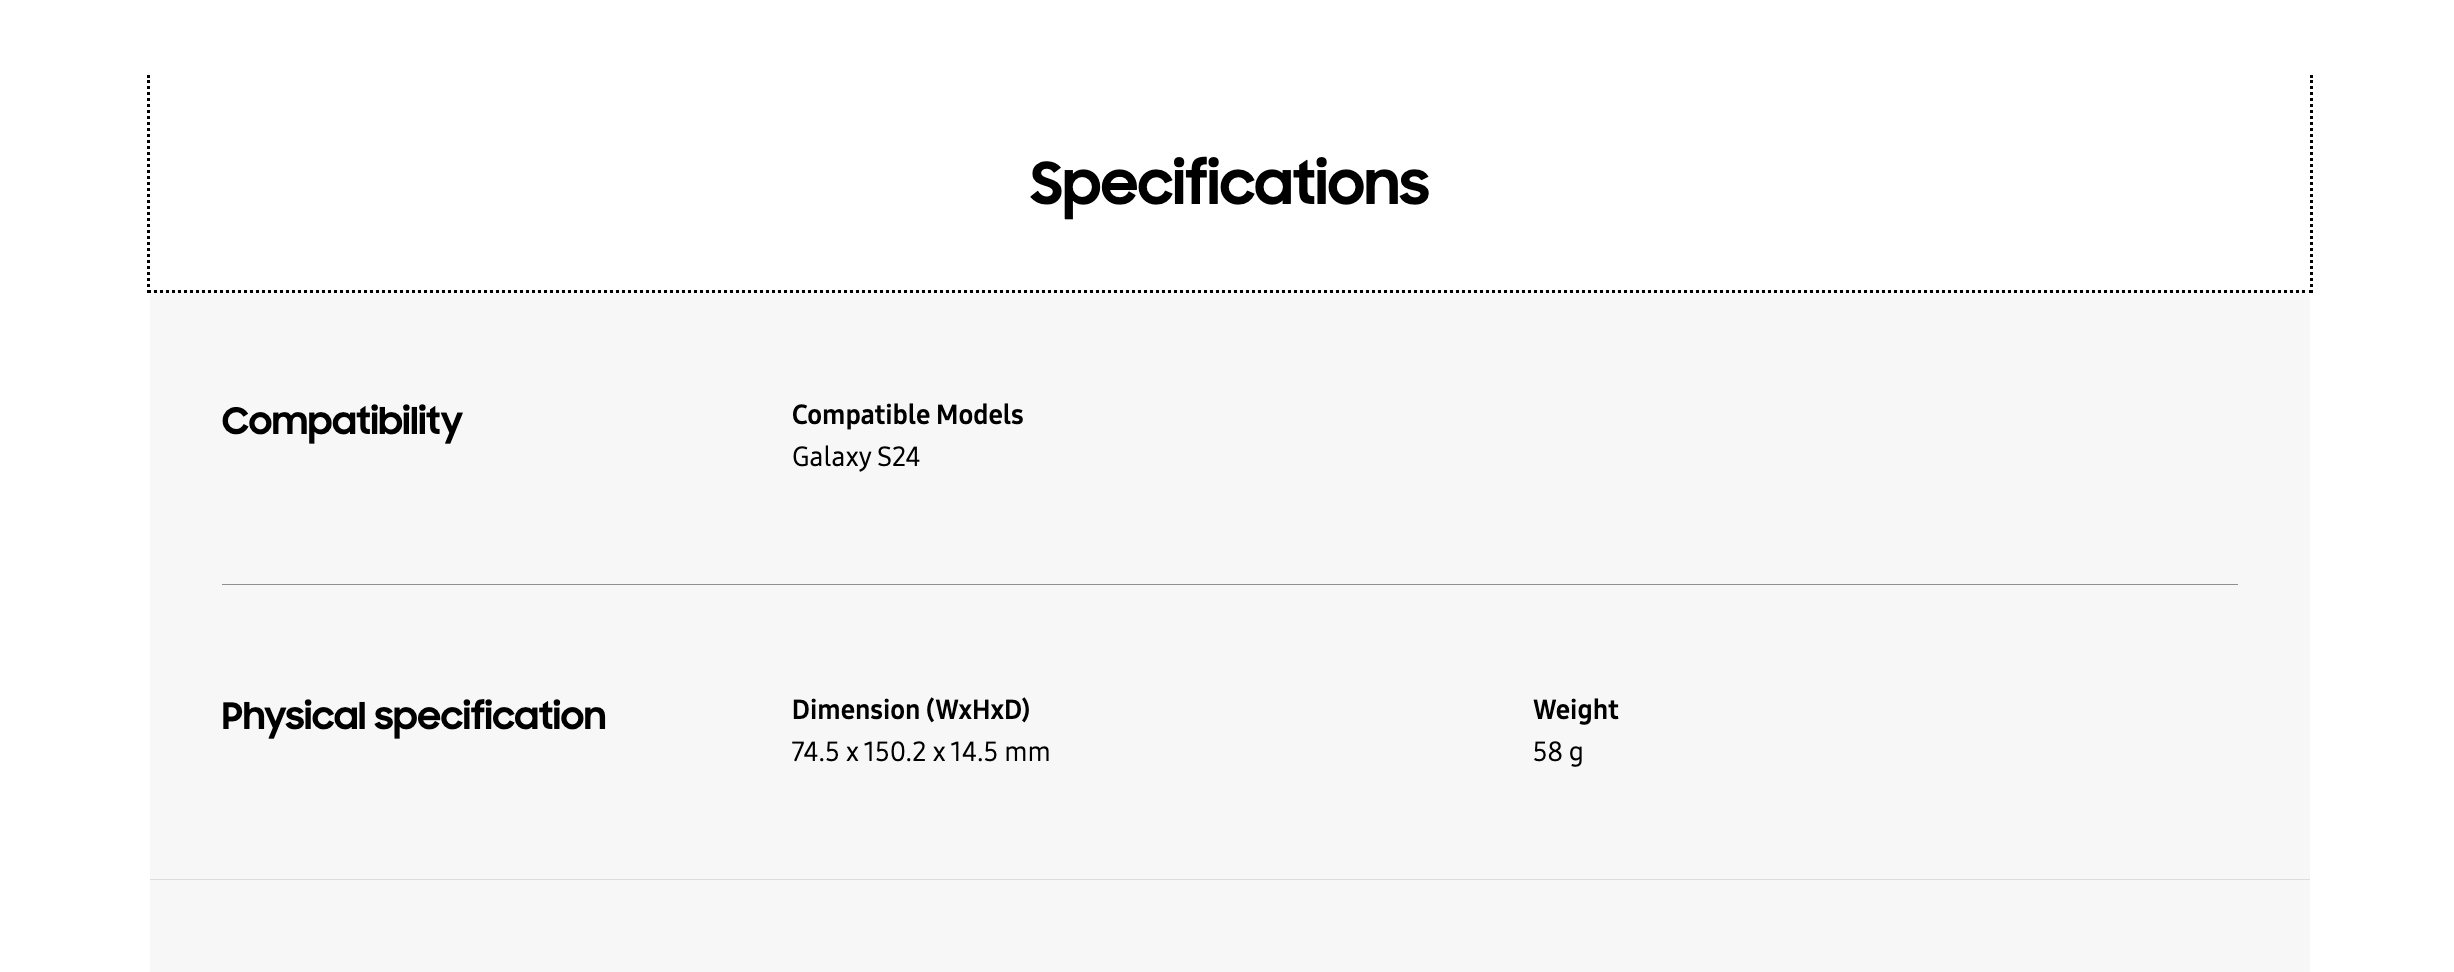The image size is (2454, 972).
Task: Click the number 58 under Weight
Action: (1547, 752)
